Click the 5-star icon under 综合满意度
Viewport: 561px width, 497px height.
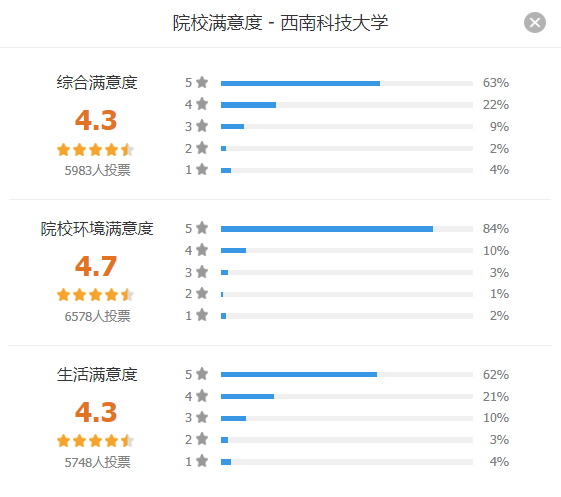202,82
